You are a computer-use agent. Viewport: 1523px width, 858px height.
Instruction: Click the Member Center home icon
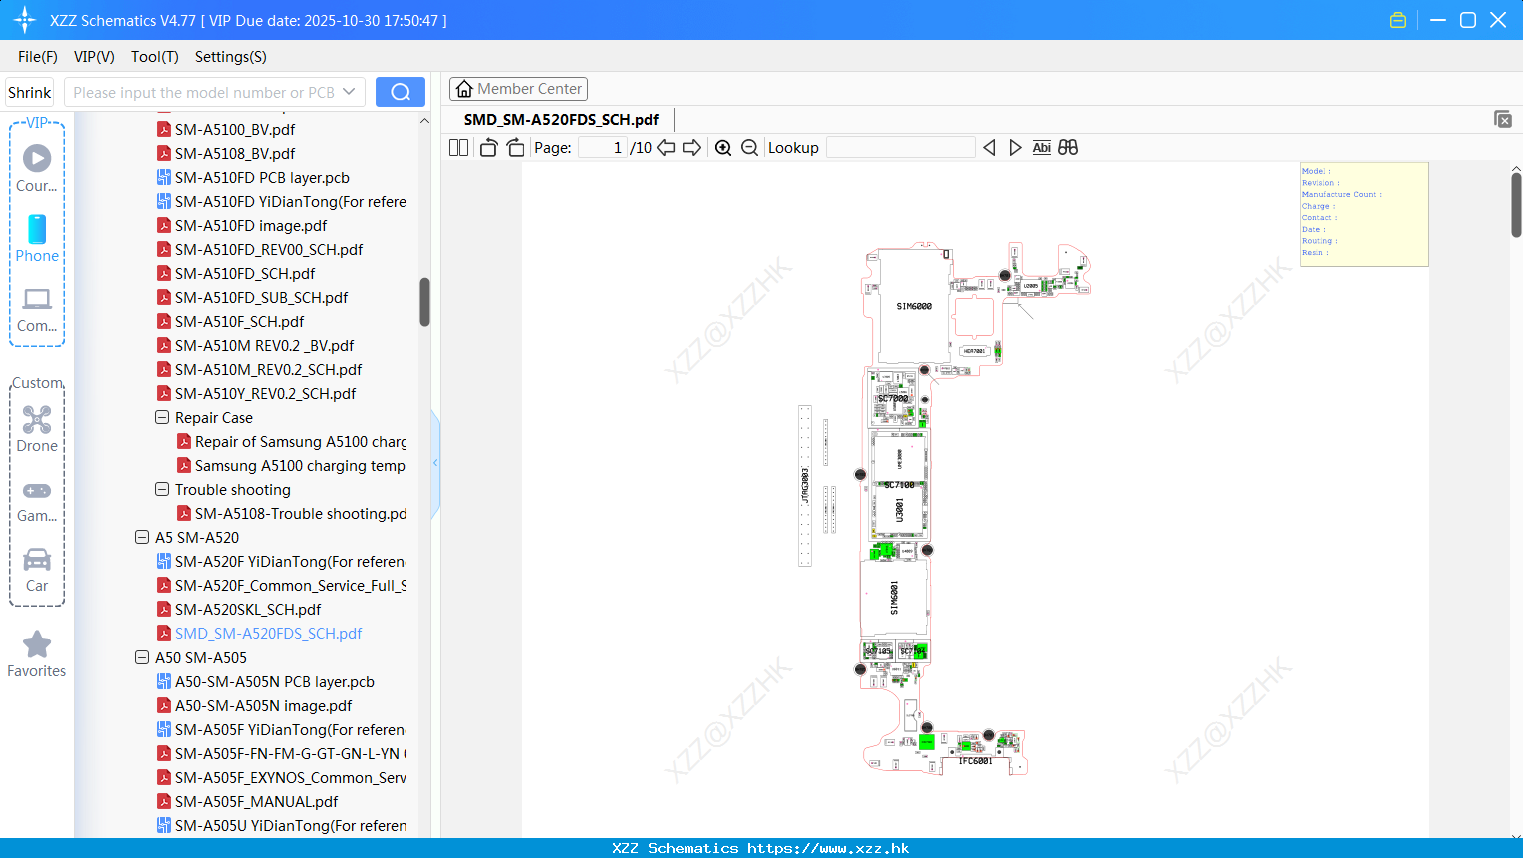(x=464, y=89)
